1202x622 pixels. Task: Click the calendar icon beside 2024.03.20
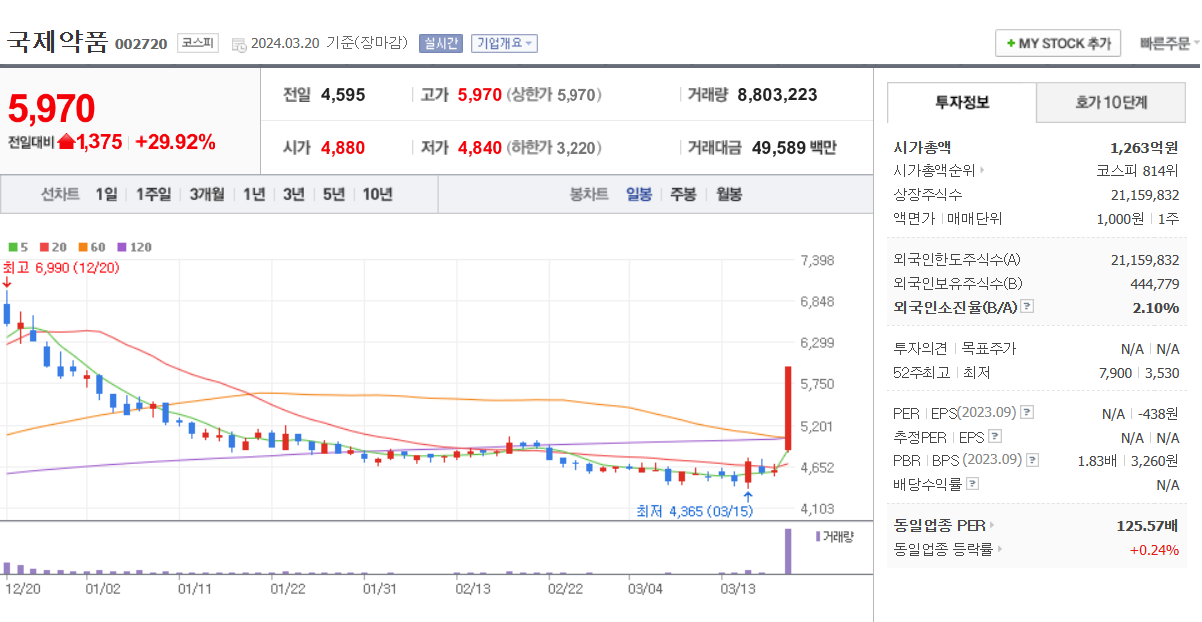239,44
